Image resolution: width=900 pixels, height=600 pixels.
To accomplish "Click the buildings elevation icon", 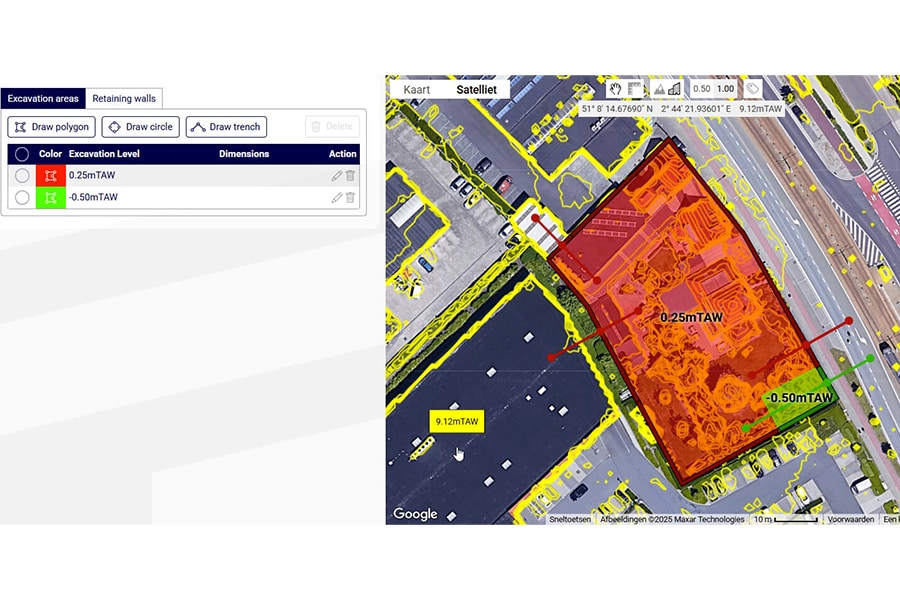I will [674, 89].
